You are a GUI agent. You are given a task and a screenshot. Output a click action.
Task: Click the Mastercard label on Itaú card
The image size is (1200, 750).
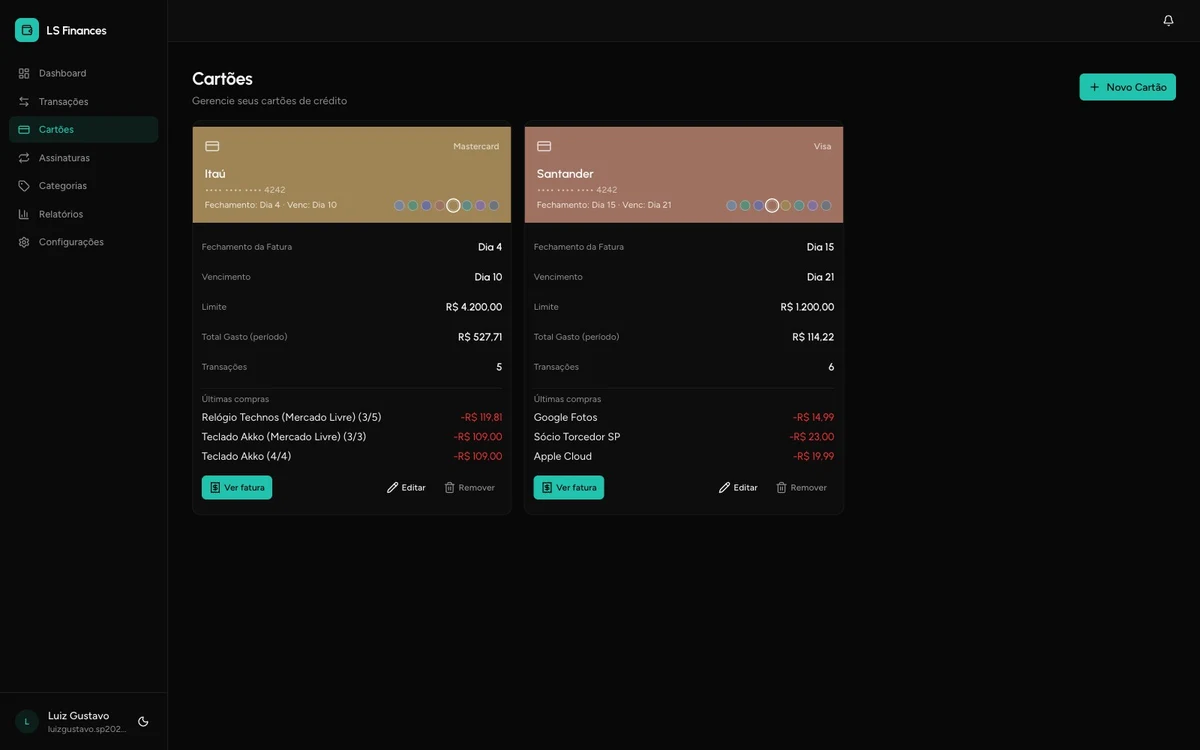point(476,146)
